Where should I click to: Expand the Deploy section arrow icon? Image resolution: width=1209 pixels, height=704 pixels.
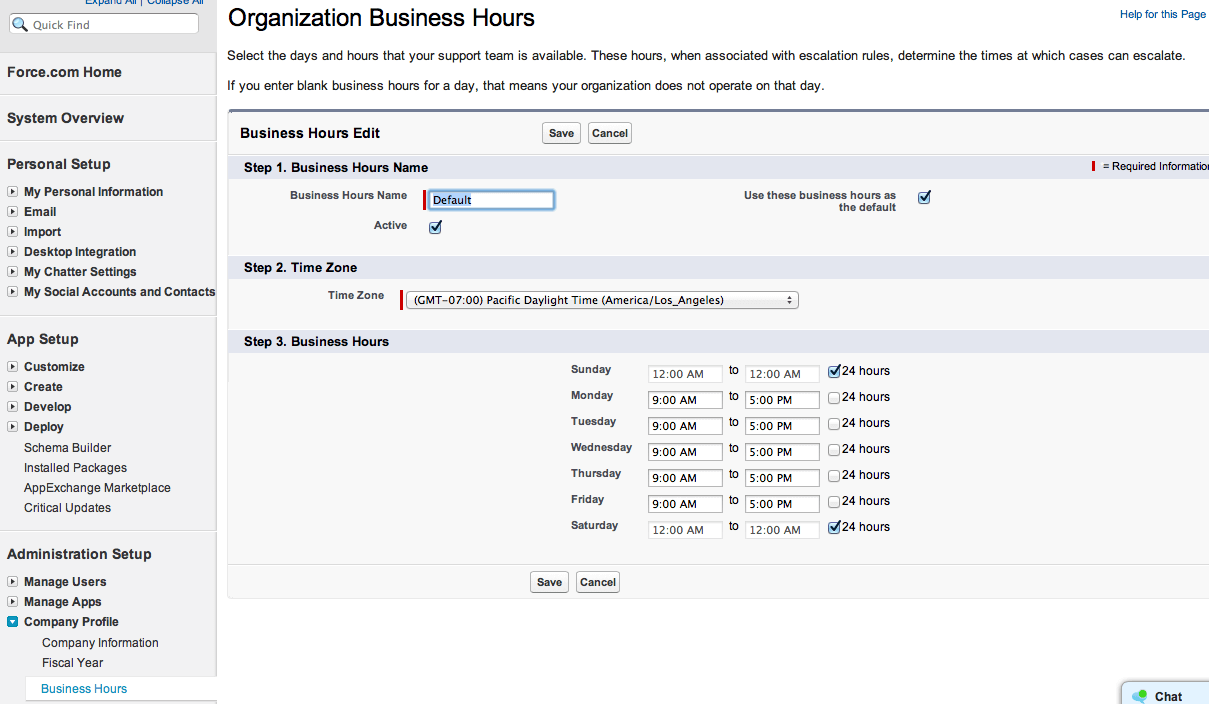(x=13, y=426)
